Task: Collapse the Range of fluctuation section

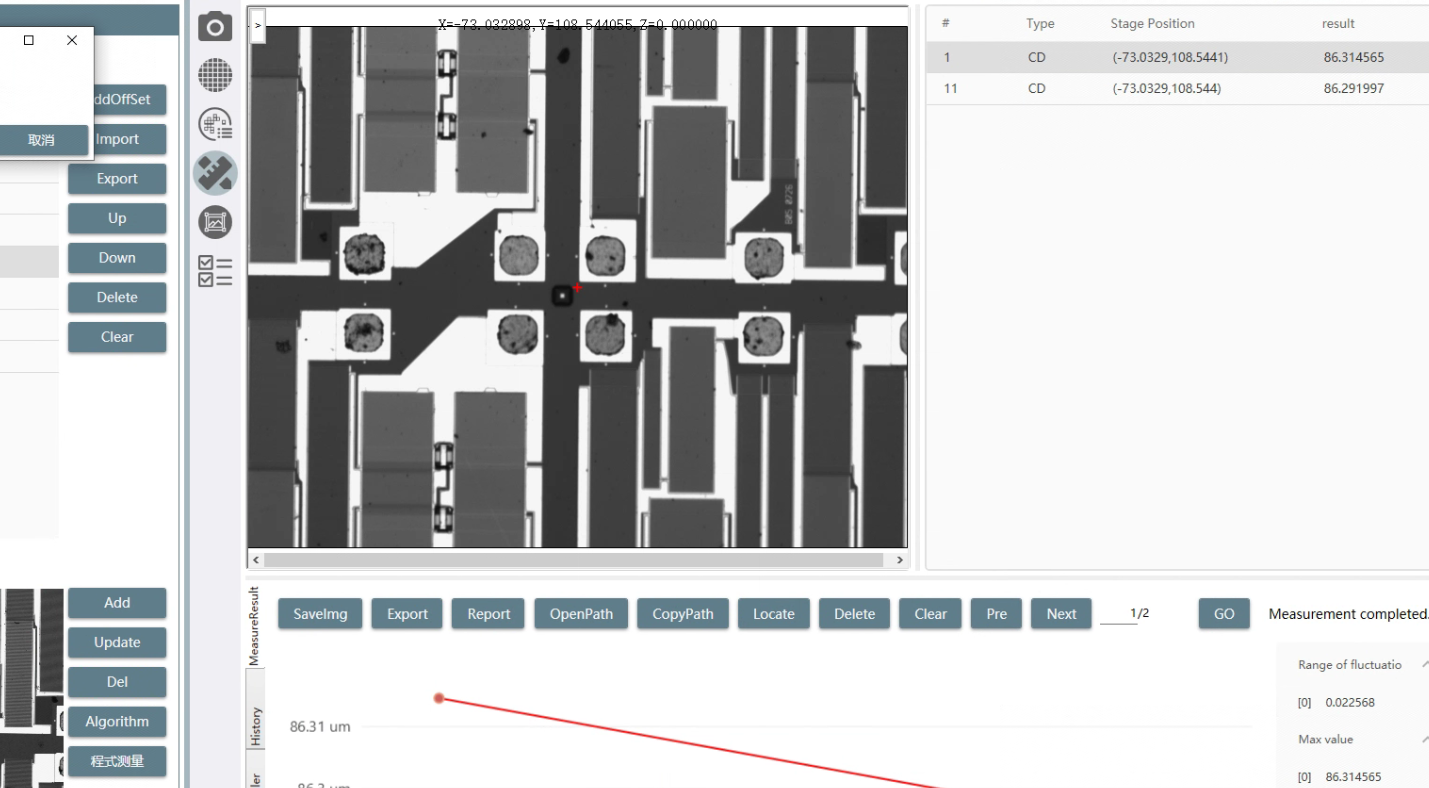Action: pyautogui.click(x=1423, y=664)
